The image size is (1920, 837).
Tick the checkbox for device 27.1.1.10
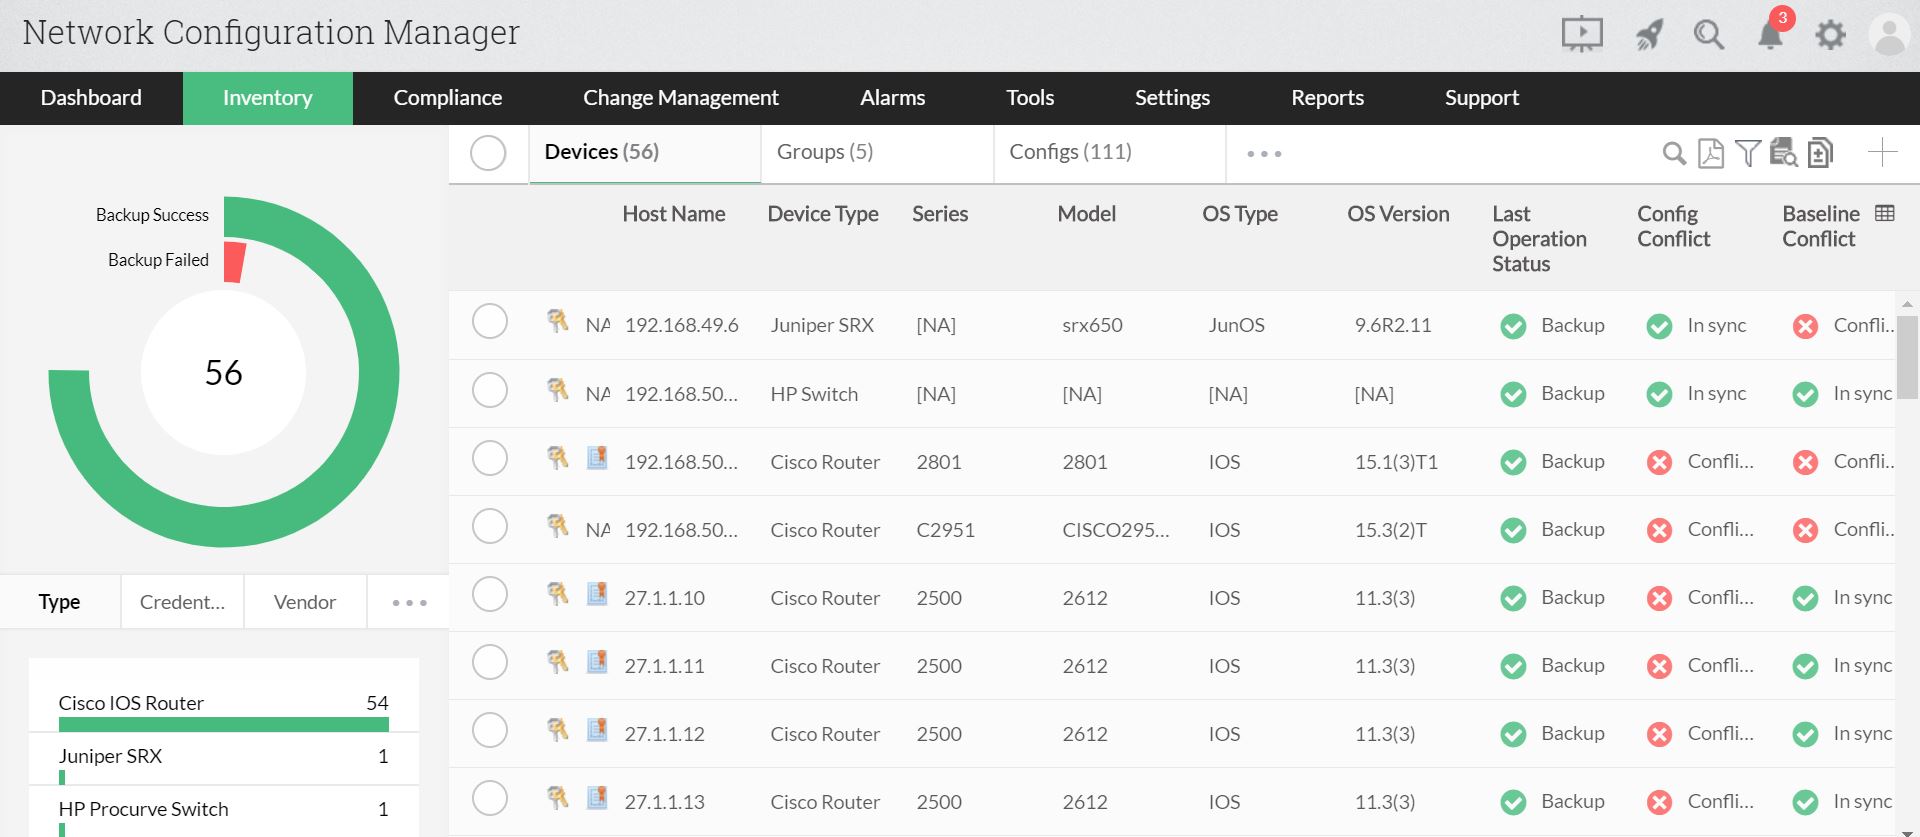click(x=490, y=594)
